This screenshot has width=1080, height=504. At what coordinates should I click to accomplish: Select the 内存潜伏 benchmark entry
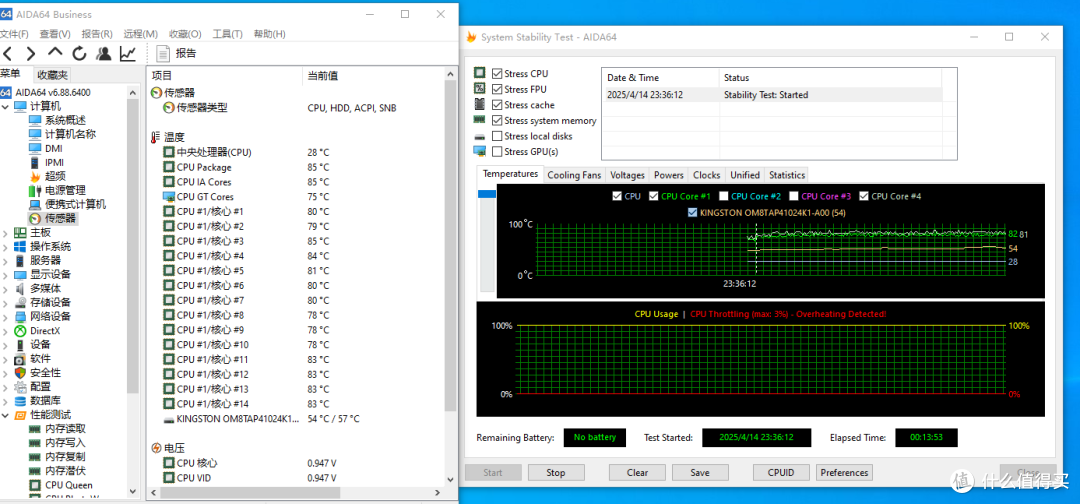click(x=65, y=471)
